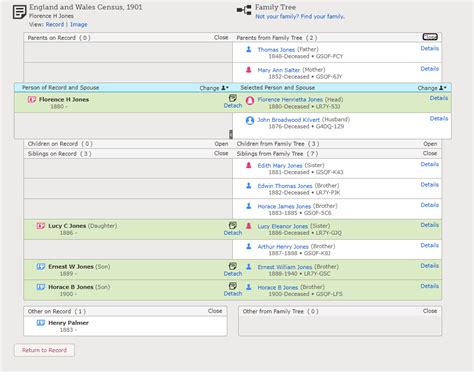Switch to Record view
Image resolution: width=474 pixels, height=380 pixels.
click(x=55, y=24)
